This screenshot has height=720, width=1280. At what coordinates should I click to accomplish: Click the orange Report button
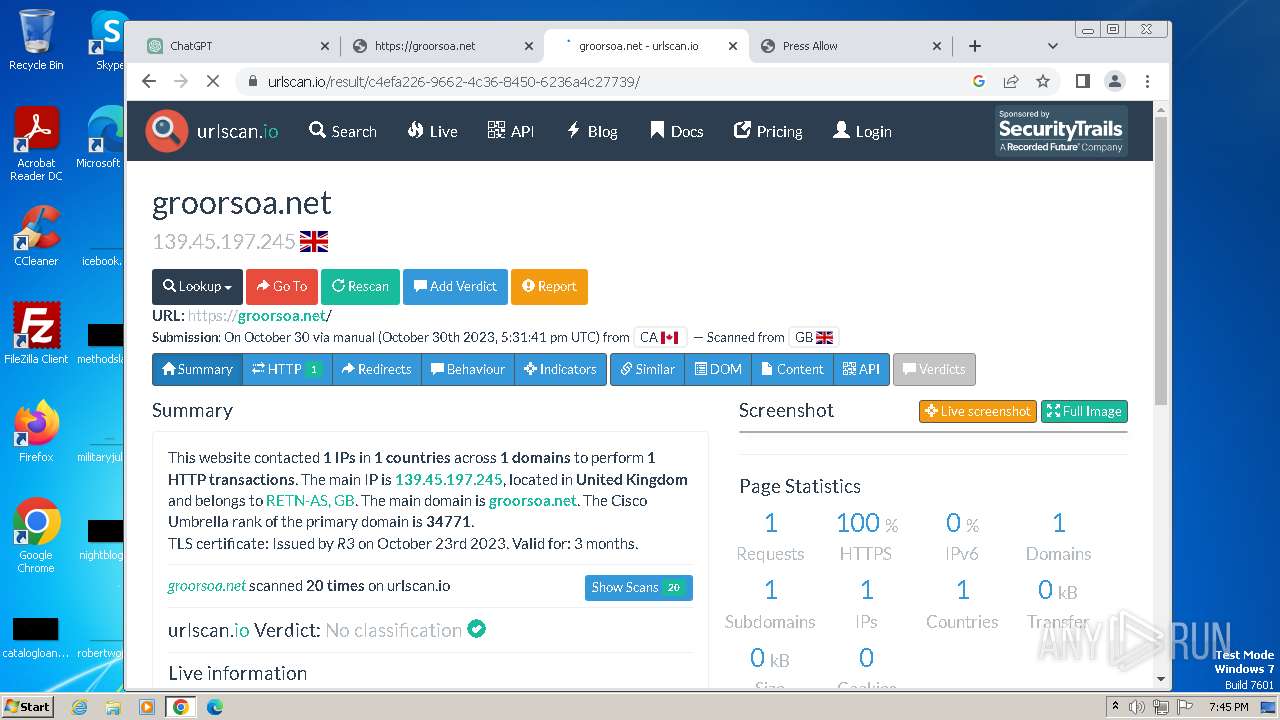coord(549,286)
